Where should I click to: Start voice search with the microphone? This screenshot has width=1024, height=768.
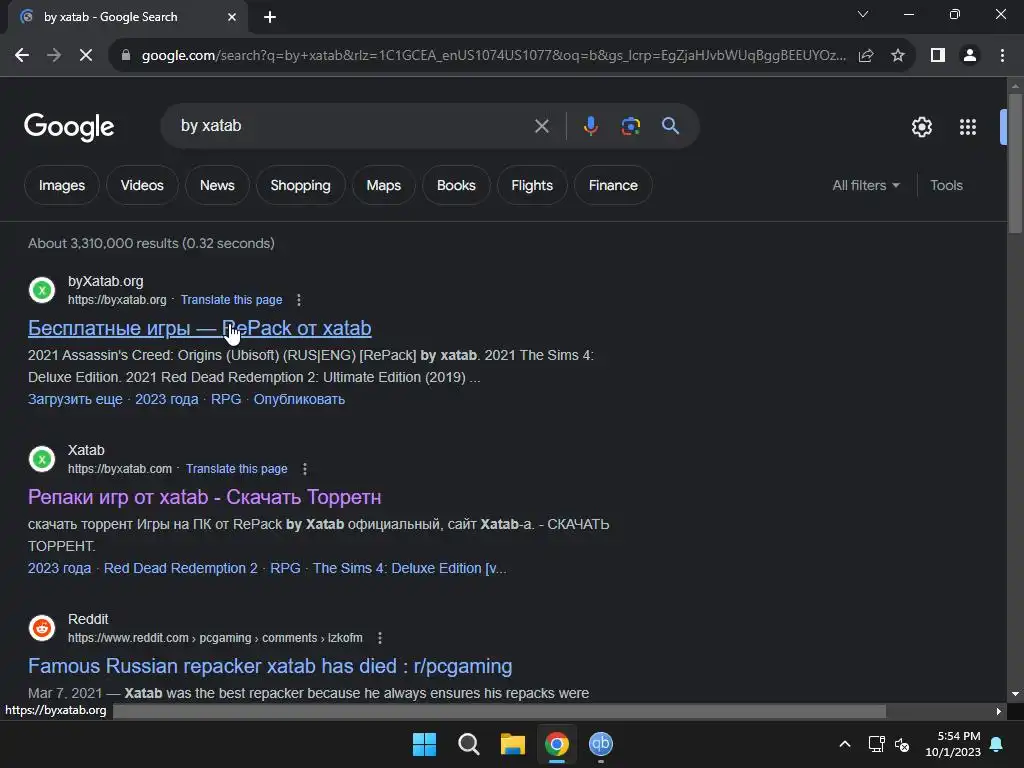pos(590,126)
